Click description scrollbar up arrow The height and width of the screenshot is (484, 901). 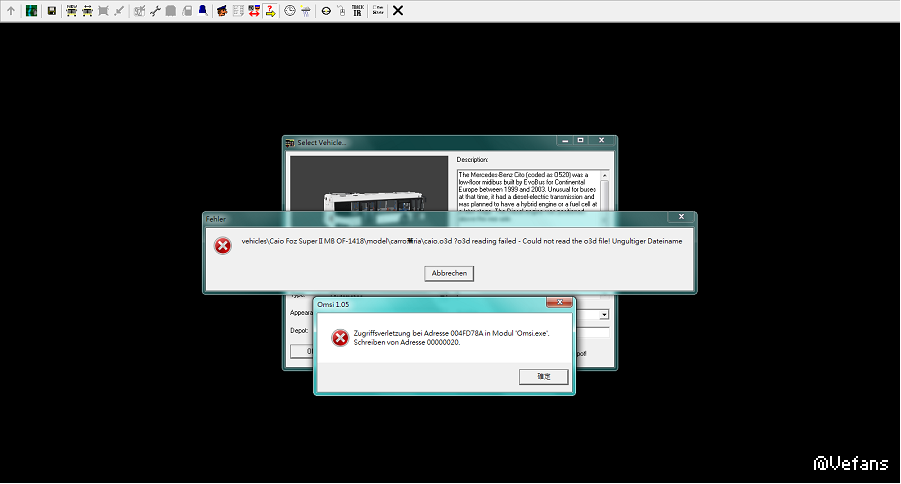[604, 175]
